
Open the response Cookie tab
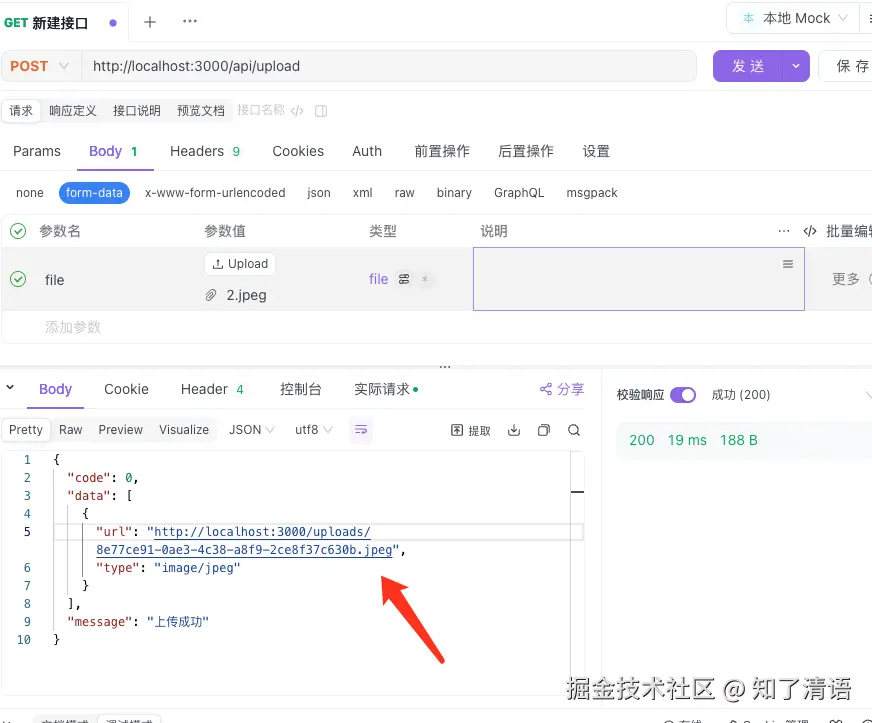(x=126, y=389)
